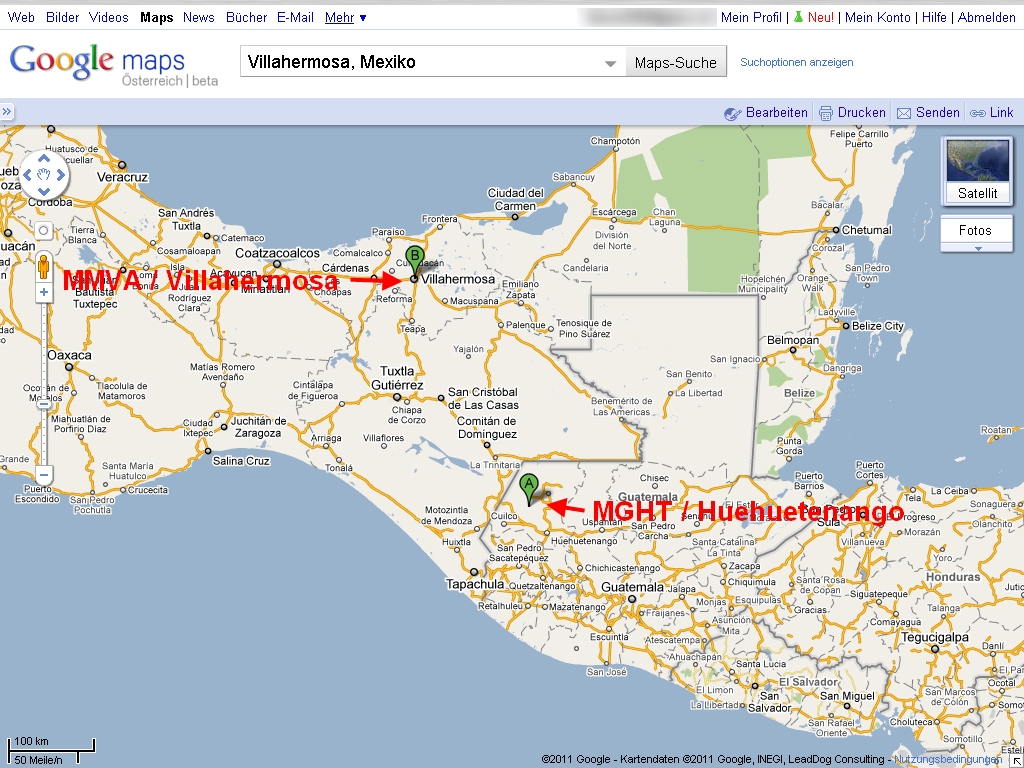The height and width of the screenshot is (768, 1024).
Task: Click the hand icon in the pan control
Action: 44,175
